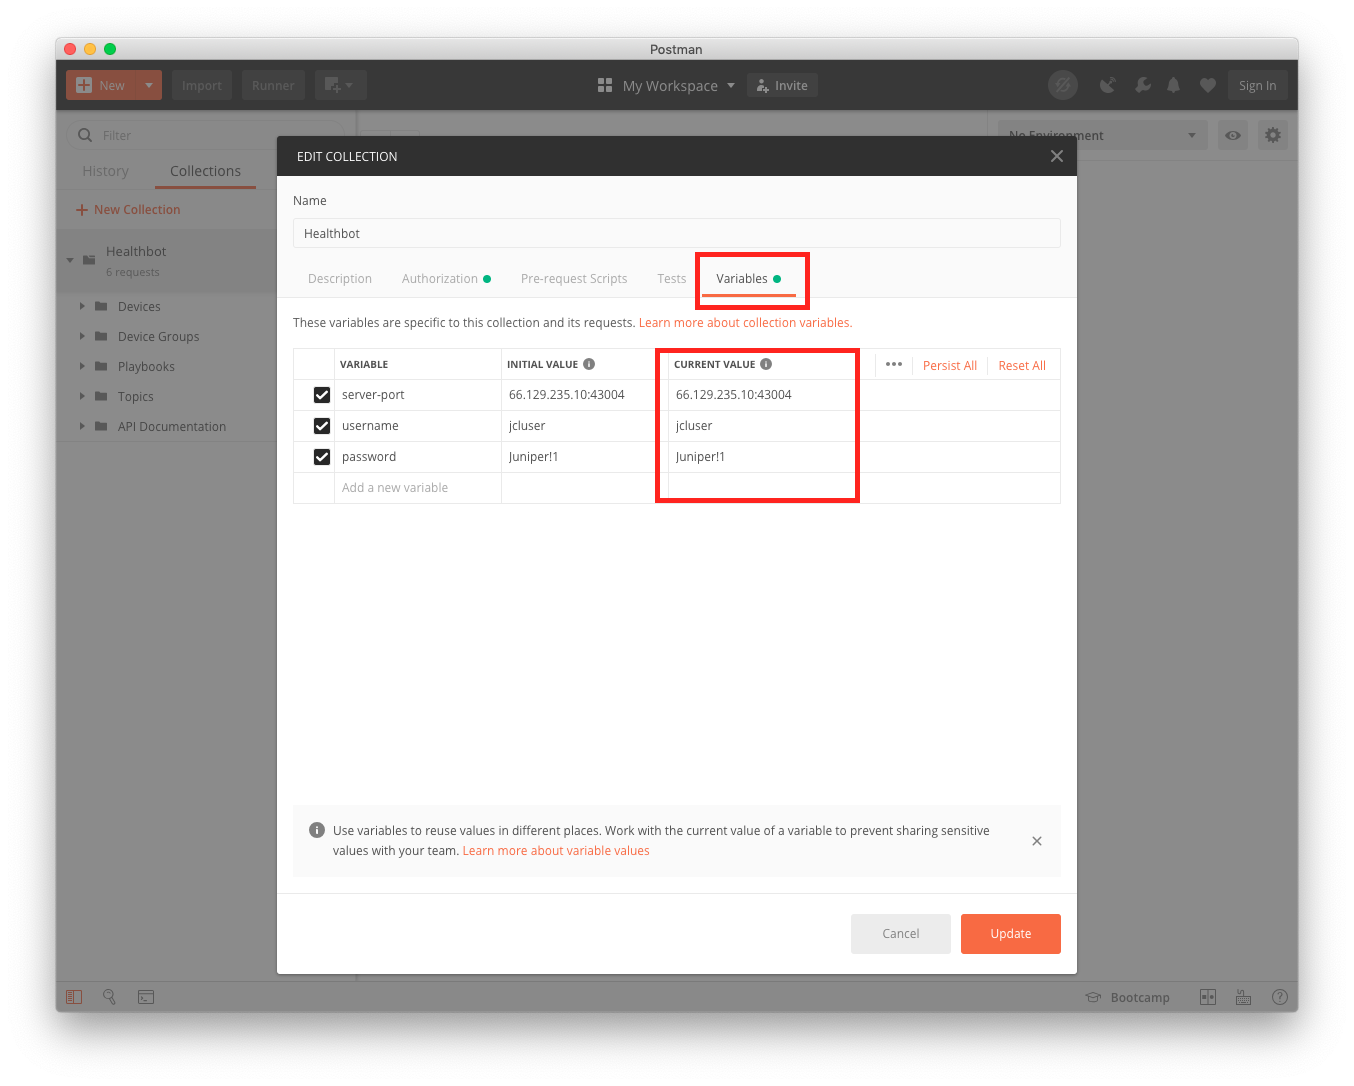
Task: Click the collection Name input field
Action: (x=677, y=233)
